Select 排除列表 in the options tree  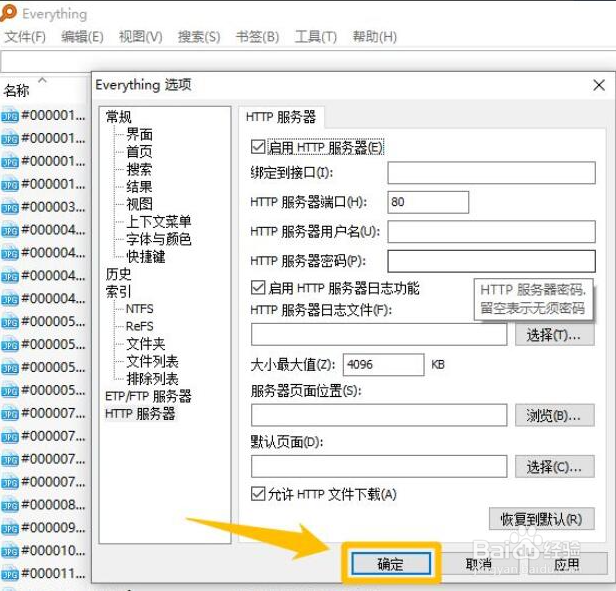point(152,378)
